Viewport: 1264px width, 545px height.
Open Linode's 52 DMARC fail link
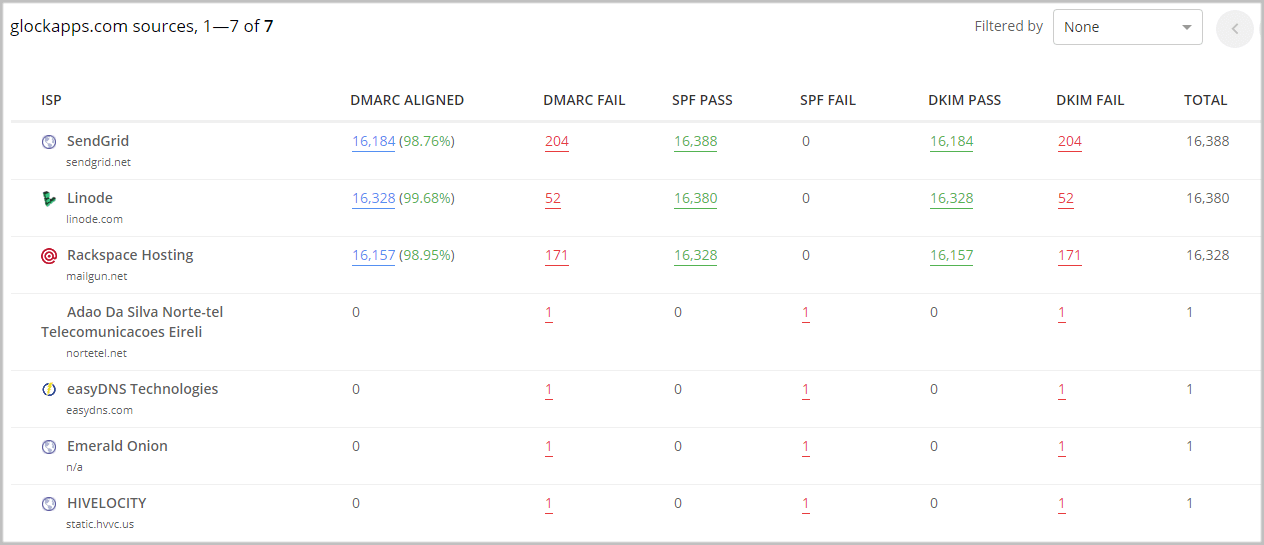click(553, 198)
